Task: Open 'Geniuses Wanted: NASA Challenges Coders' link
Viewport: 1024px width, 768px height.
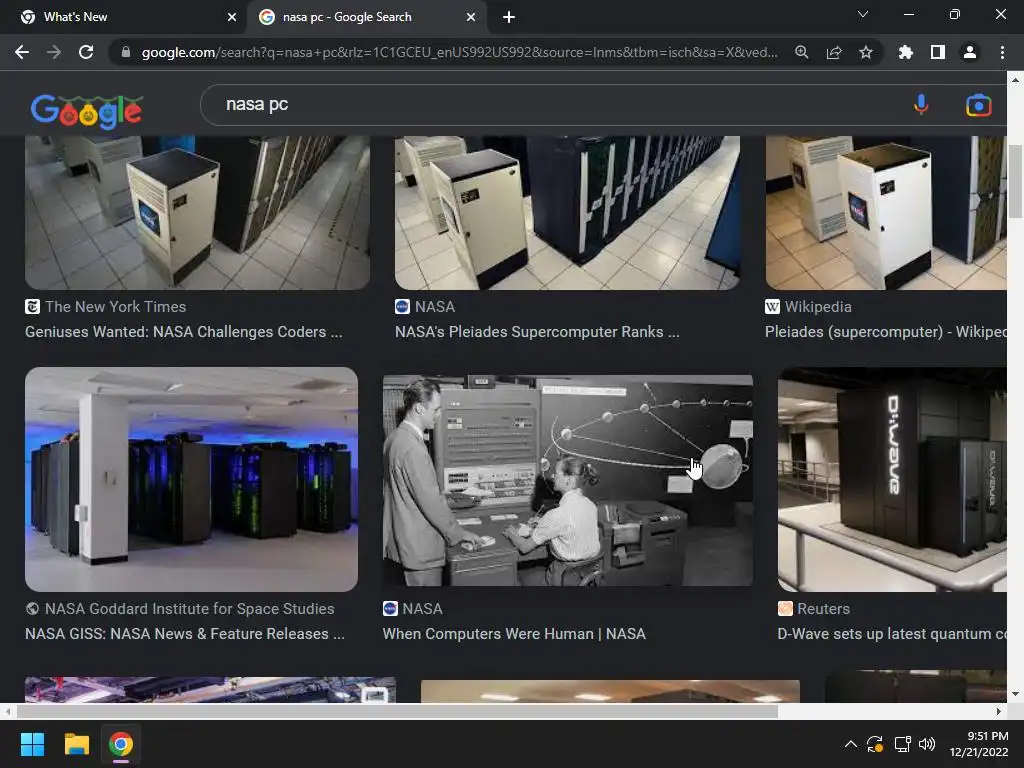Action: pyautogui.click(x=184, y=332)
